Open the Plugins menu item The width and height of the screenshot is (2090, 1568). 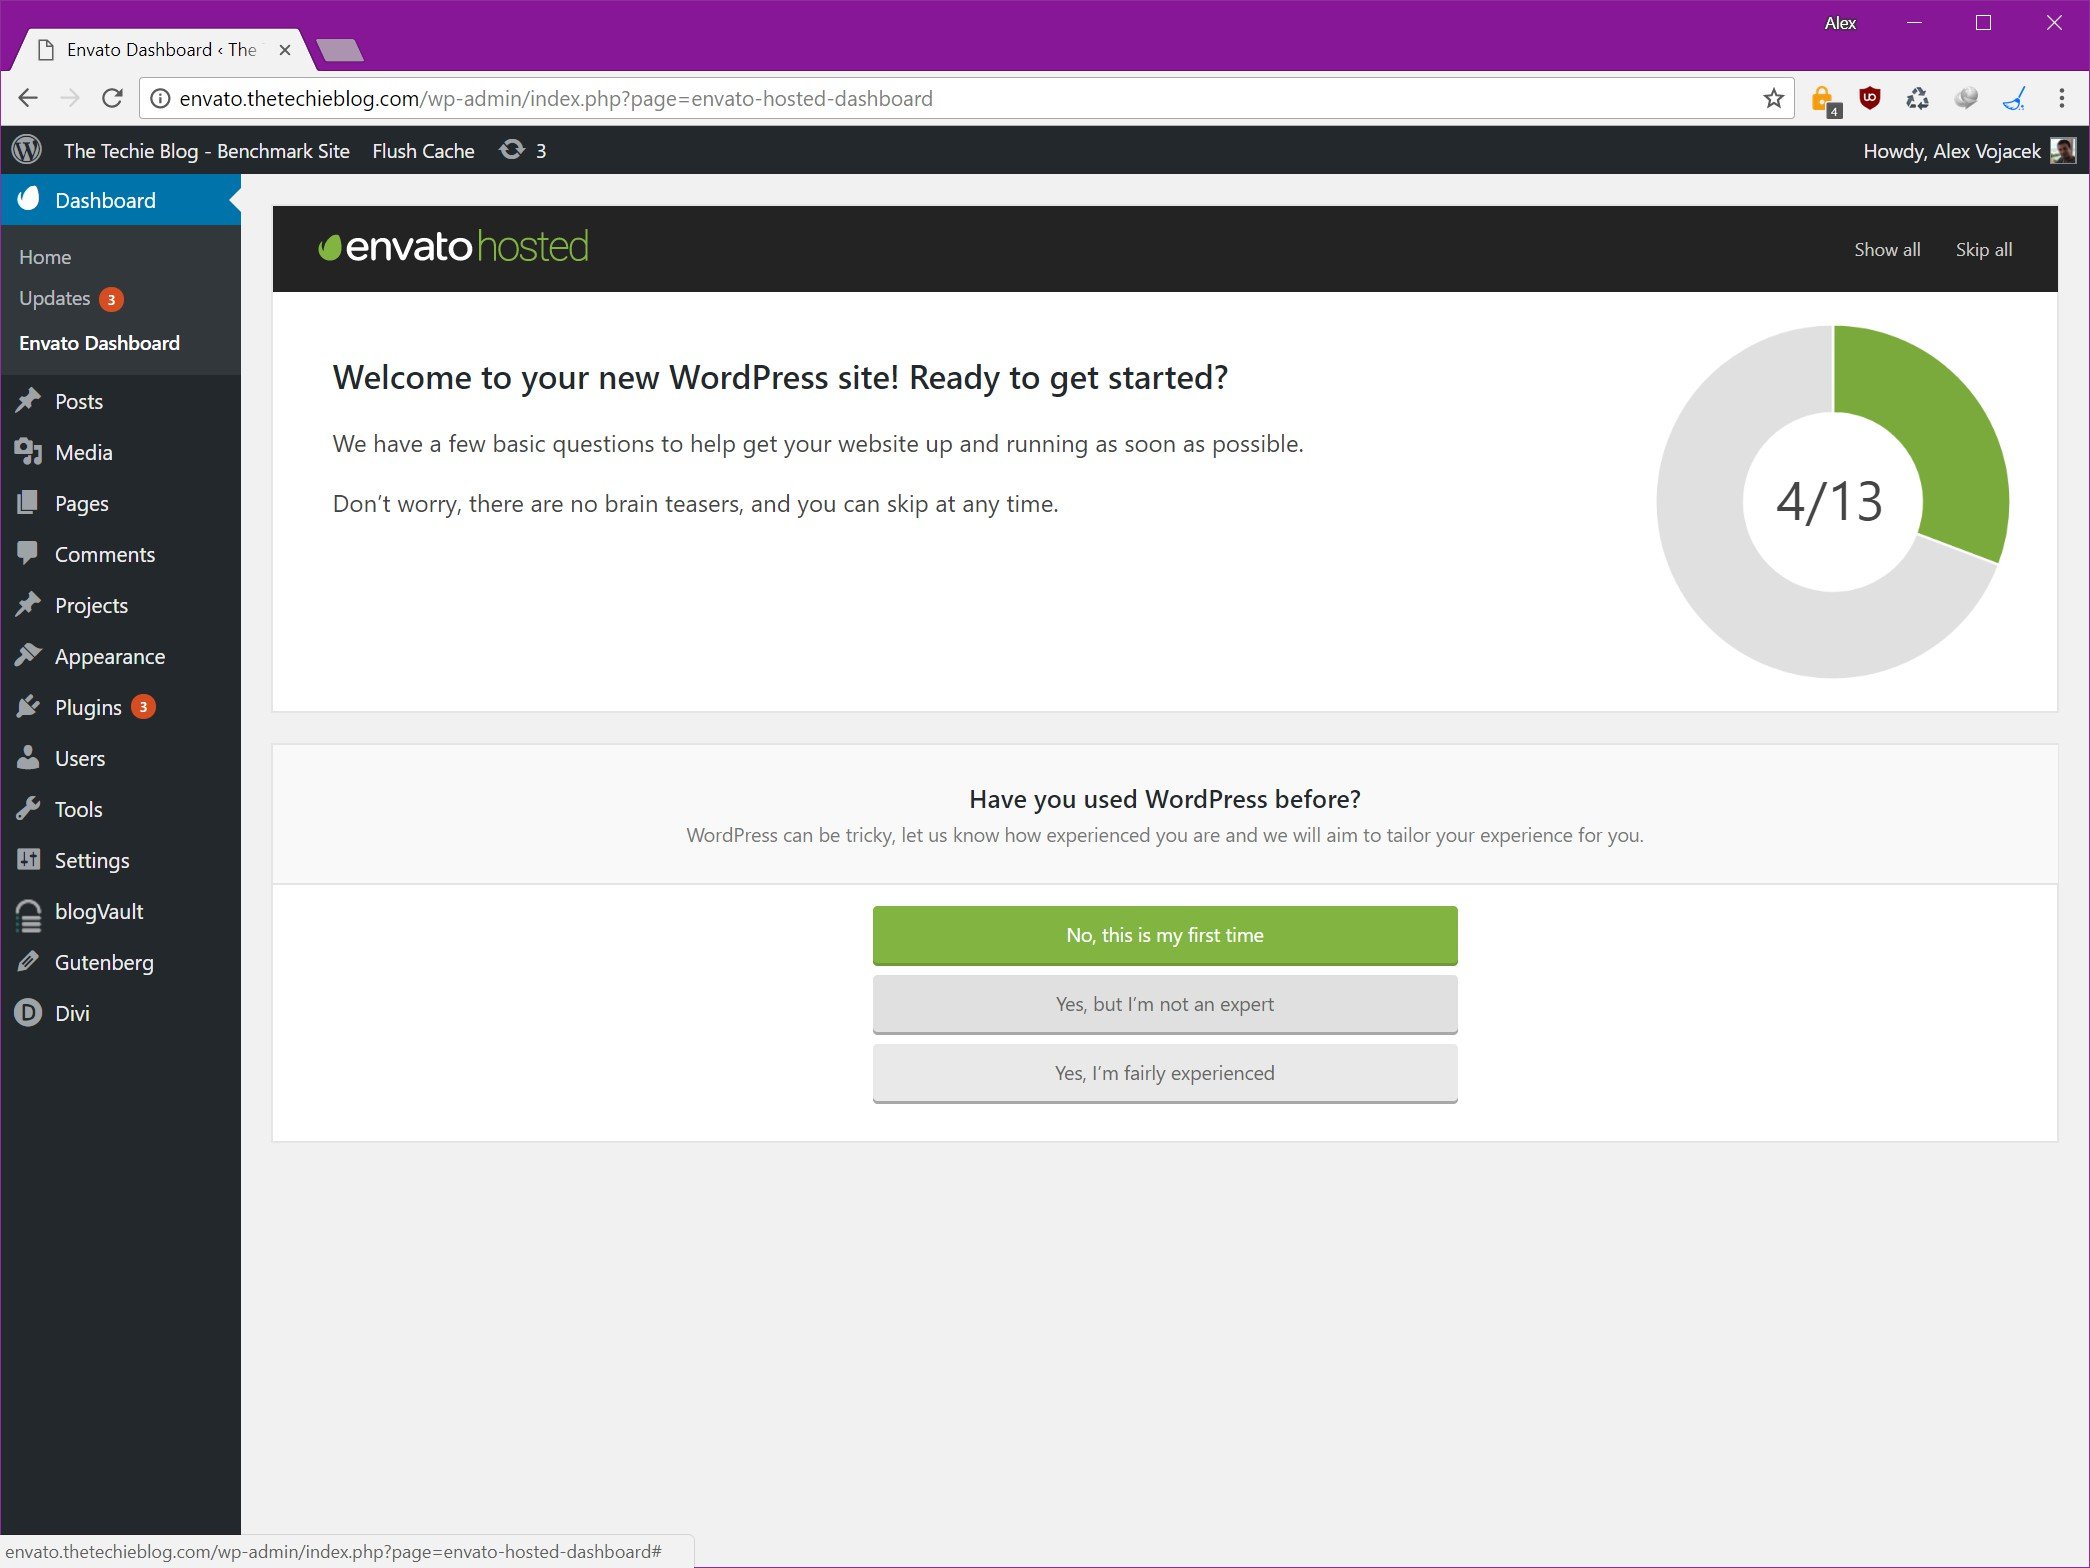(x=88, y=708)
